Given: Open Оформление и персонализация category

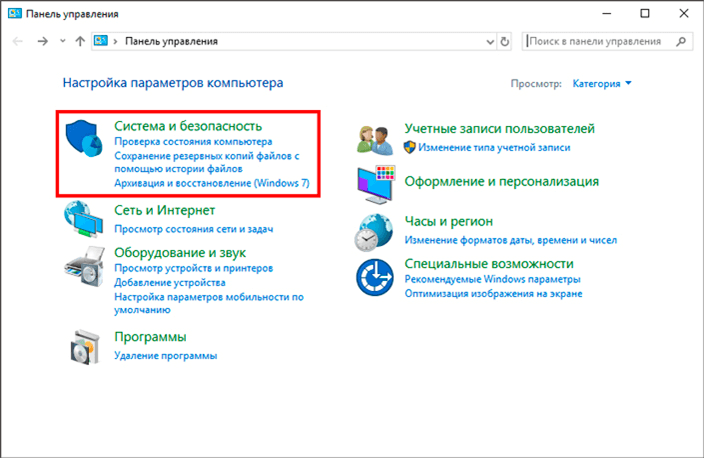Looking at the screenshot, I should tap(502, 181).
